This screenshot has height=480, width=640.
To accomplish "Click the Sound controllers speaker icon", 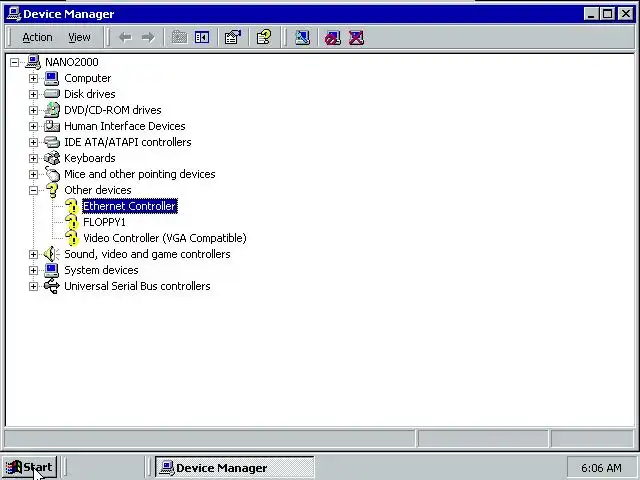I will coord(51,254).
